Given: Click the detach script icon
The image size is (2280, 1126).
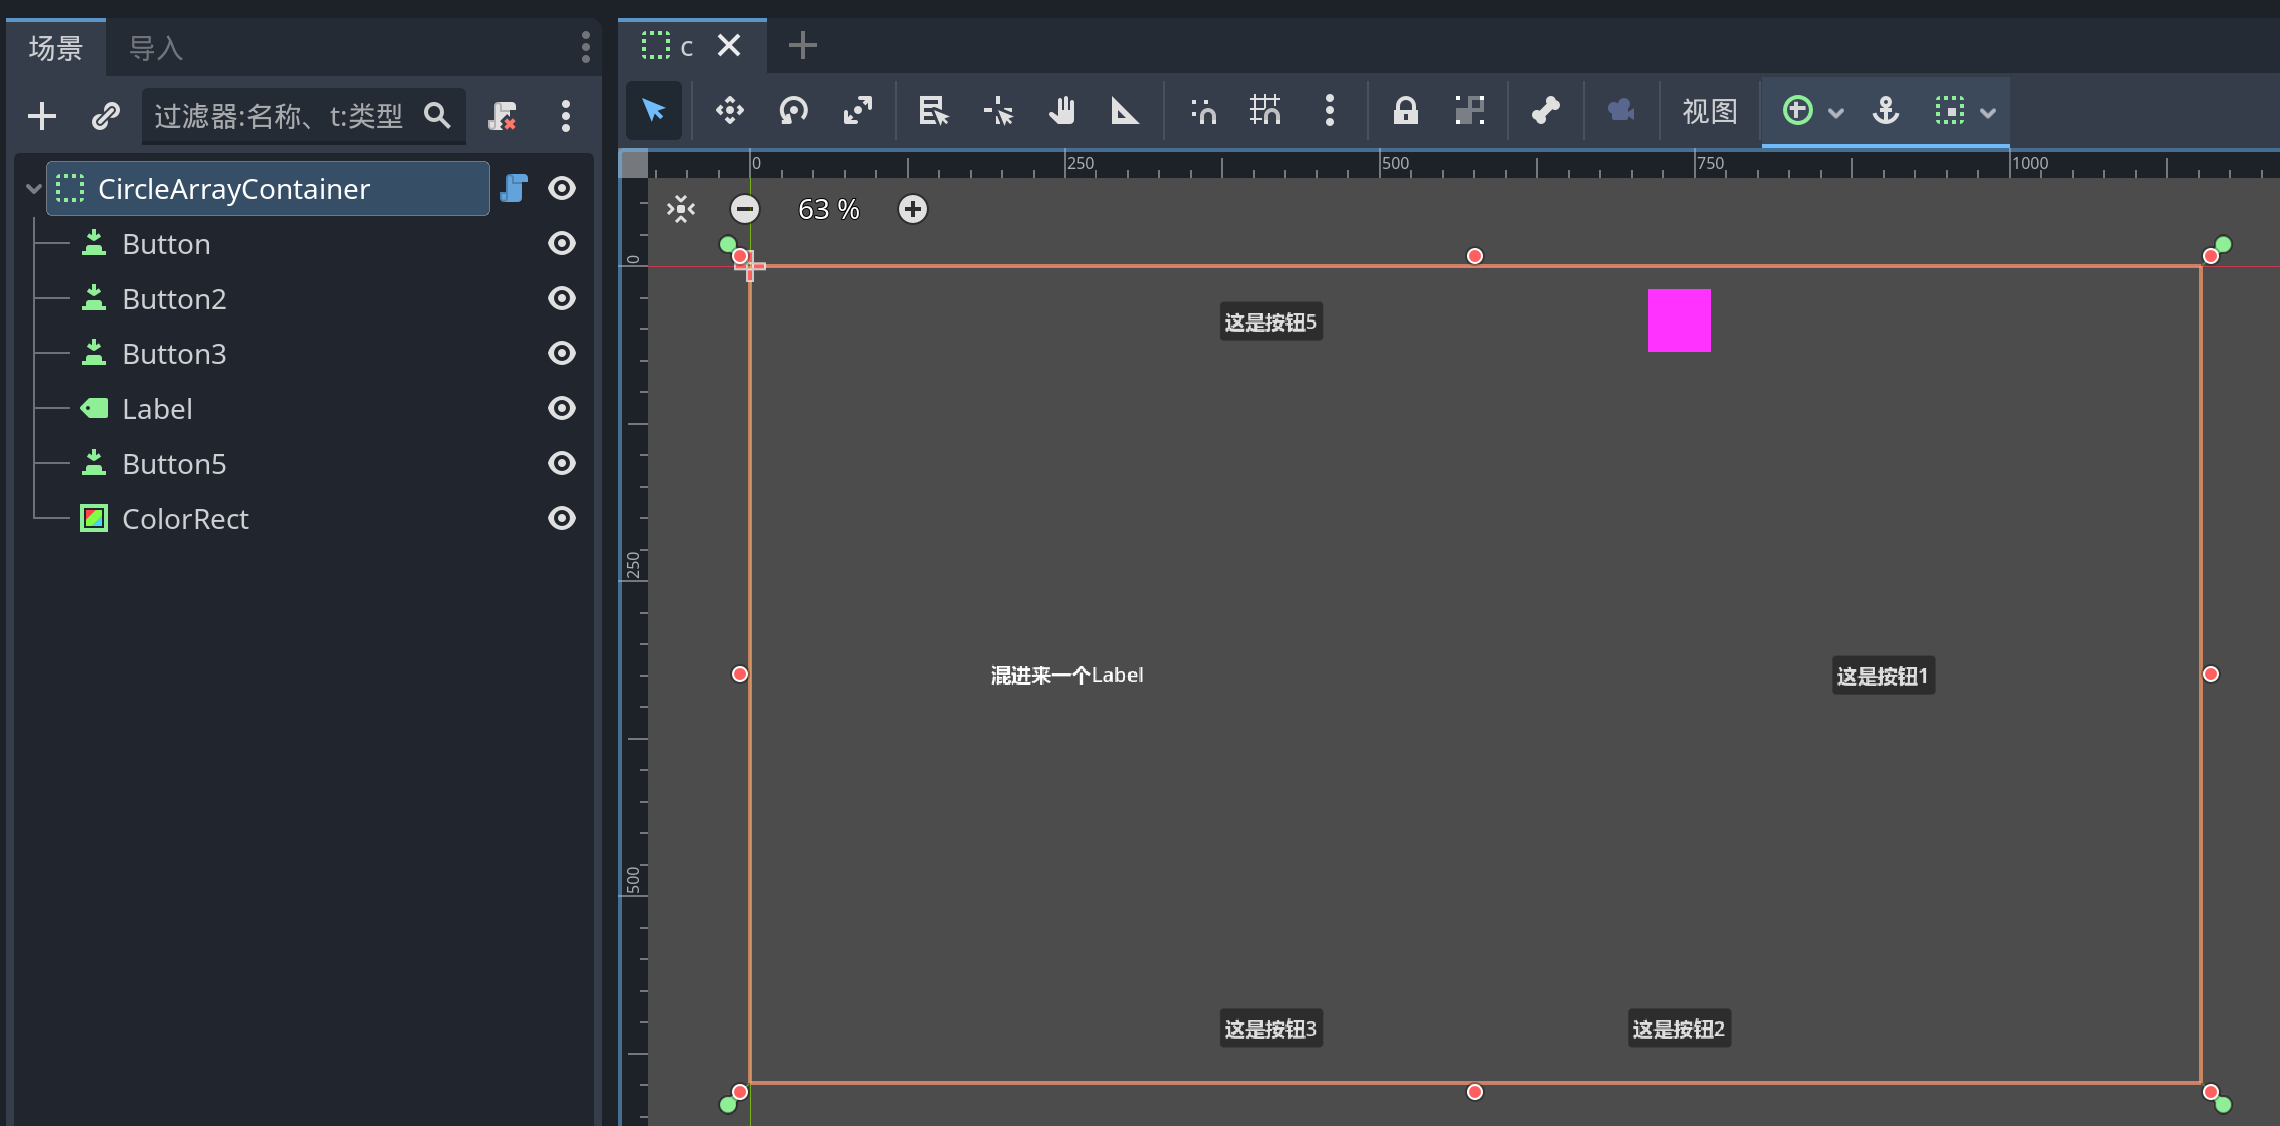Looking at the screenshot, I should pos(502,116).
